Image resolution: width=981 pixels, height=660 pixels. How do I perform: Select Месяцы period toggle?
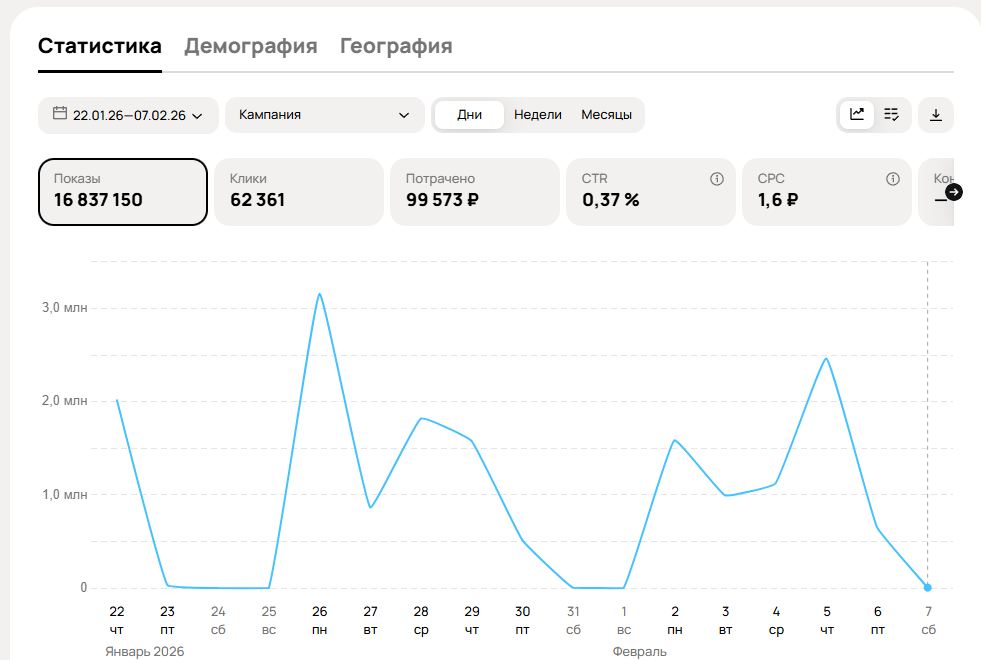tap(606, 115)
